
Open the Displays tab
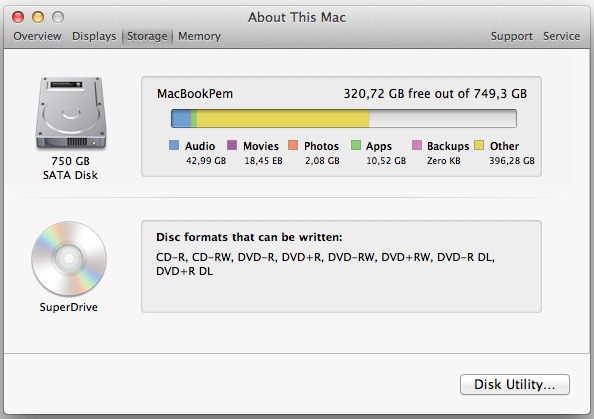pyautogui.click(x=94, y=36)
